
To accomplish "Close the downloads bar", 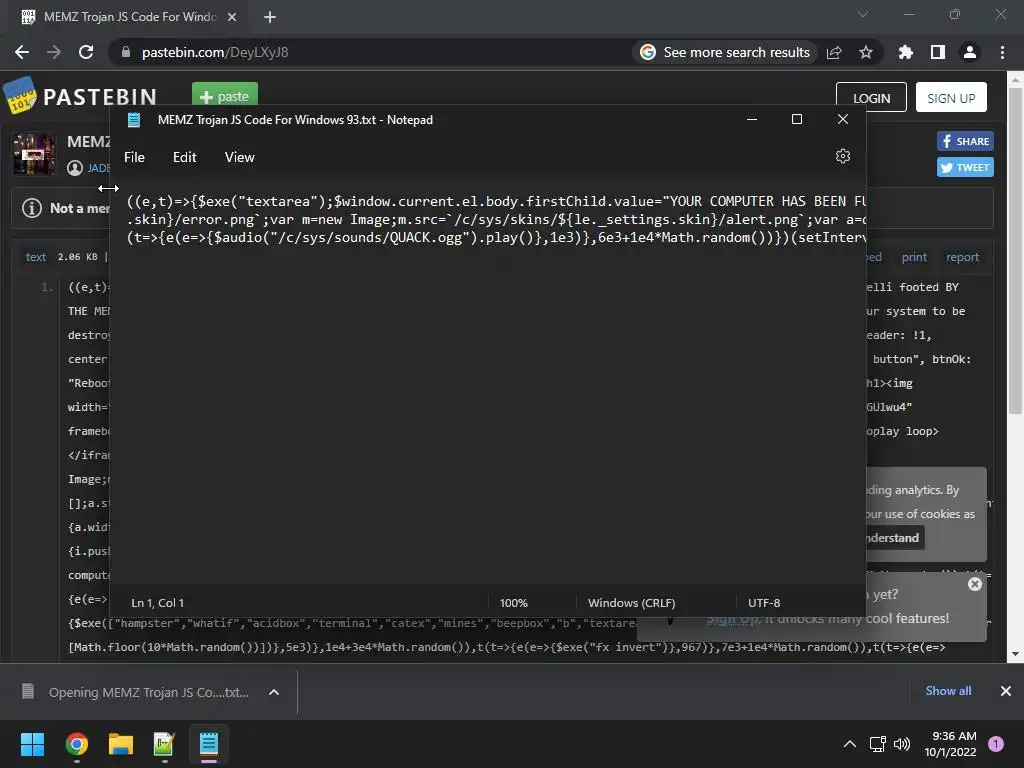I will coord(1006,691).
